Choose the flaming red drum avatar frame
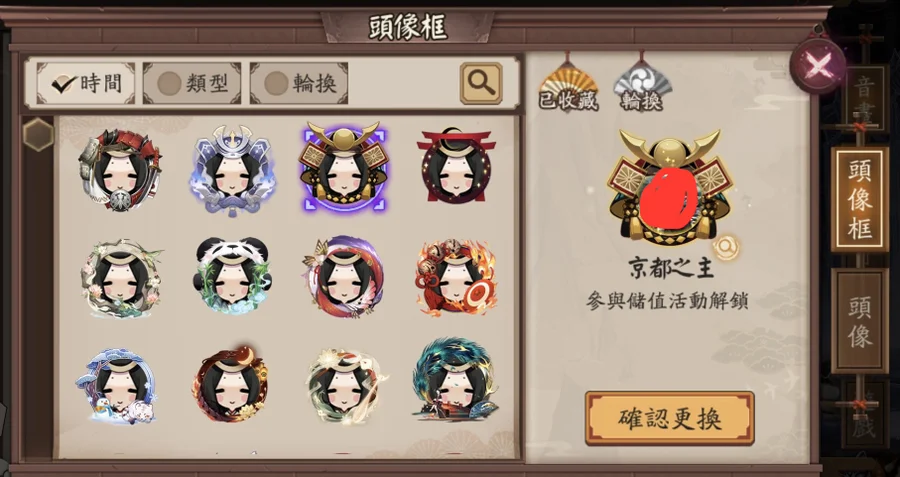The height and width of the screenshot is (477, 900). (456, 277)
